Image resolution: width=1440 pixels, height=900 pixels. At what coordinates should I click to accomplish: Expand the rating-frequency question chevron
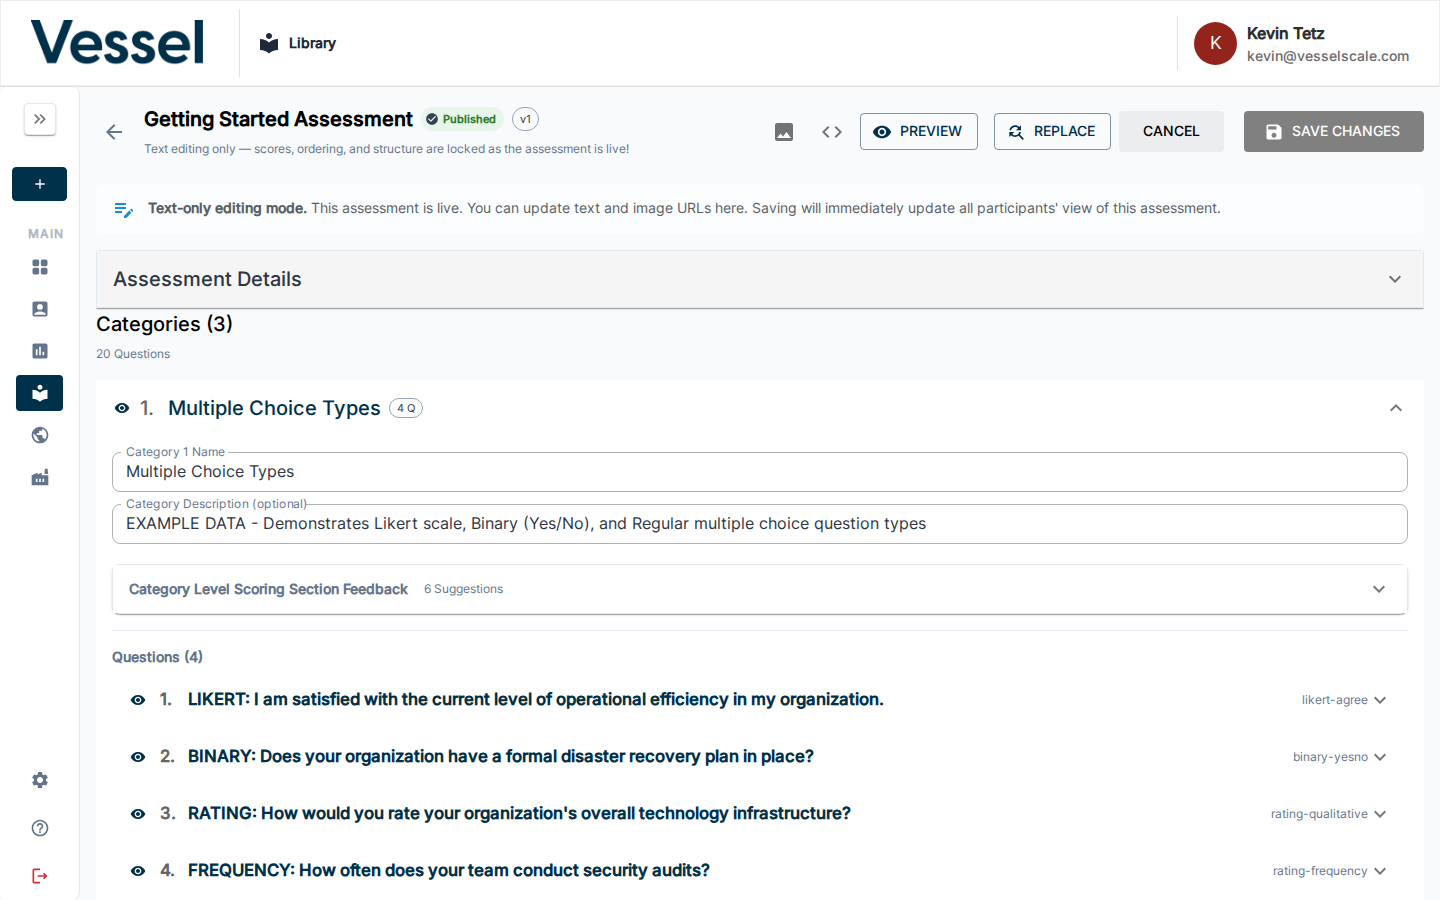point(1380,871)
